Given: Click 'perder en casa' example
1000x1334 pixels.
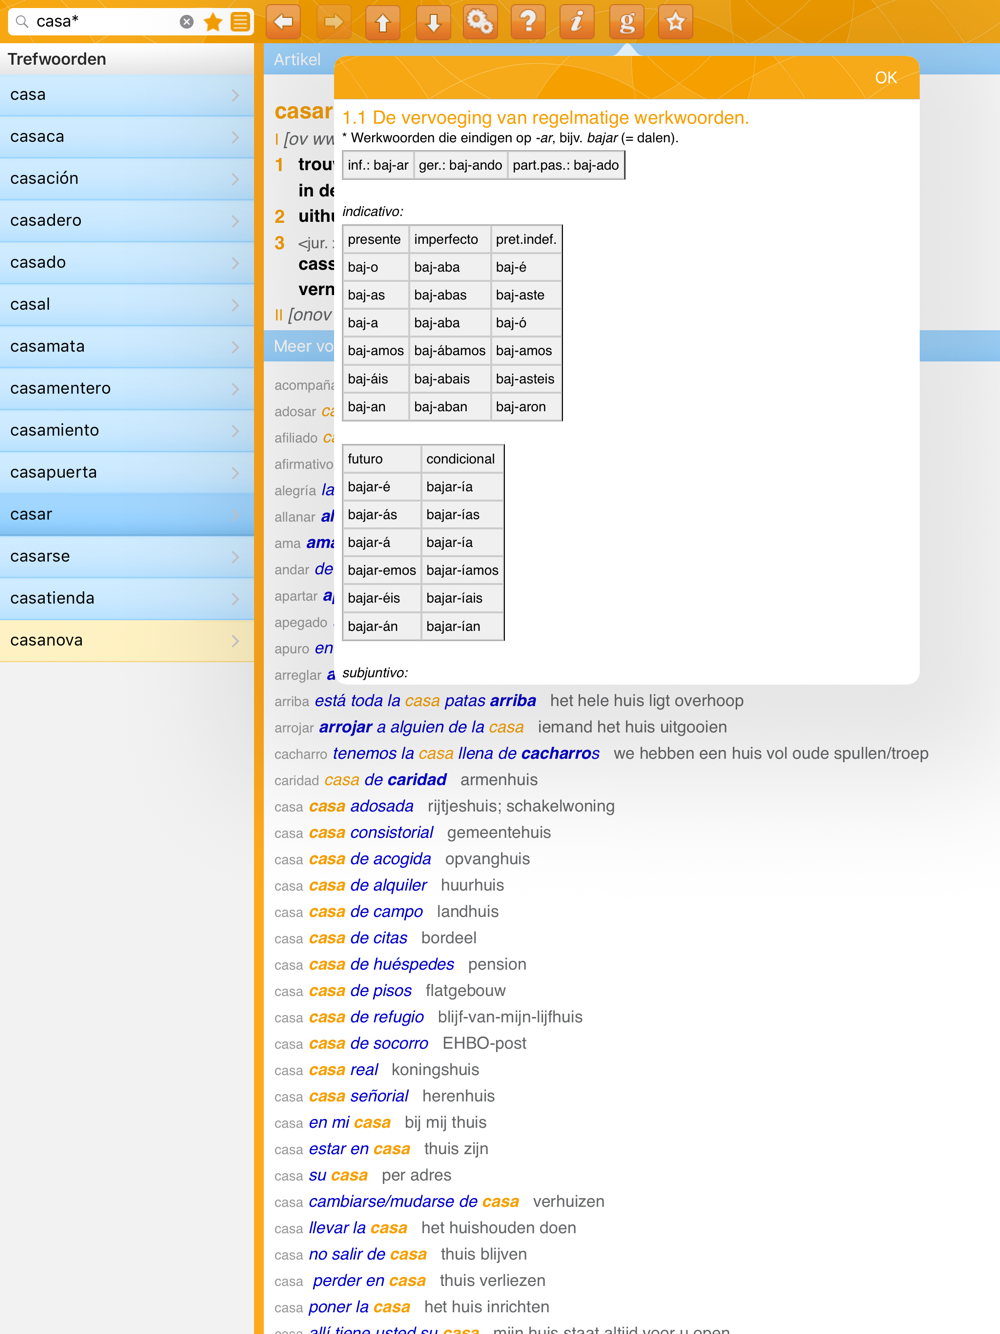Looking at the screenshot, I should 369,1281.
